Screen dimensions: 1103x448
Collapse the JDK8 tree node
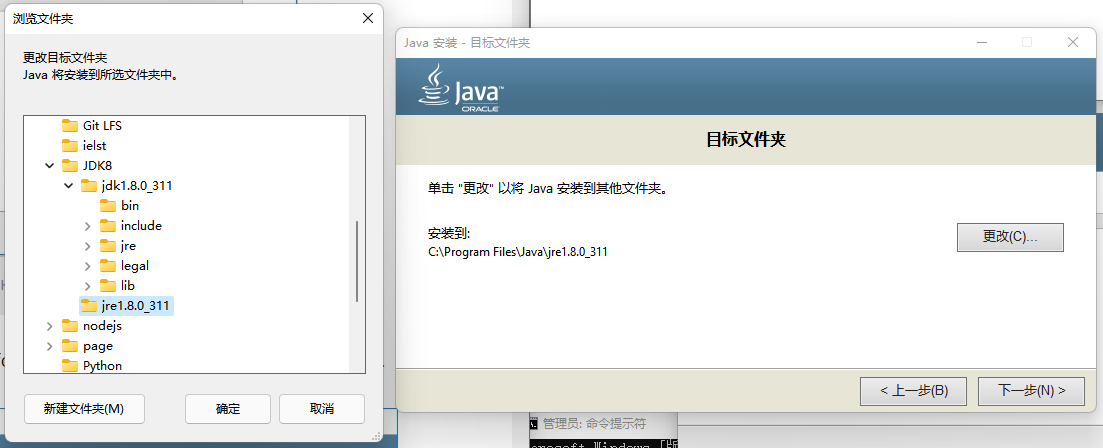tap(49, 166)
